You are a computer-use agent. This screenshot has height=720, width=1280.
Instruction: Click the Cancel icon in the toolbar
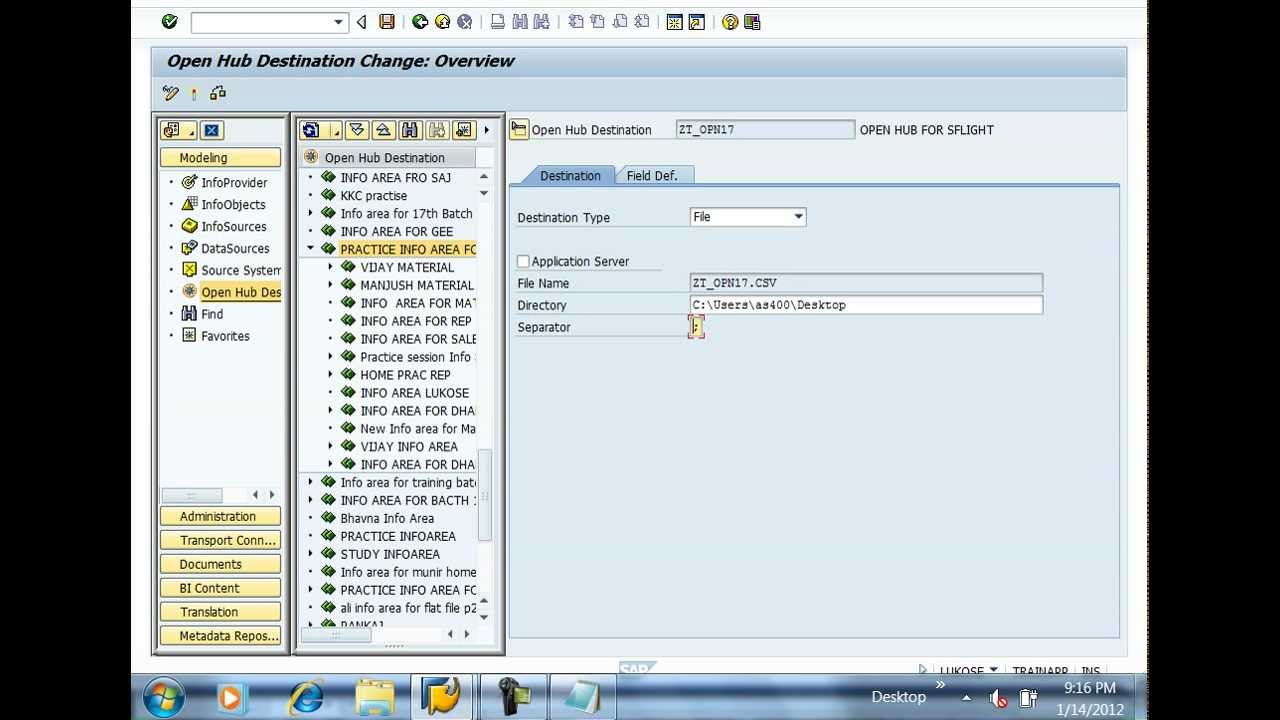point(464,21)
